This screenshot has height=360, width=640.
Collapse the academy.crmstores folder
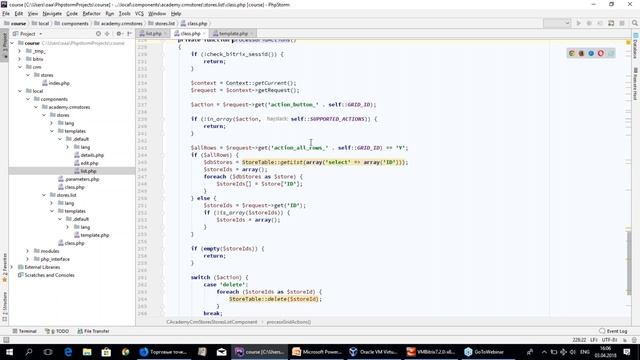tap(36, 107)
